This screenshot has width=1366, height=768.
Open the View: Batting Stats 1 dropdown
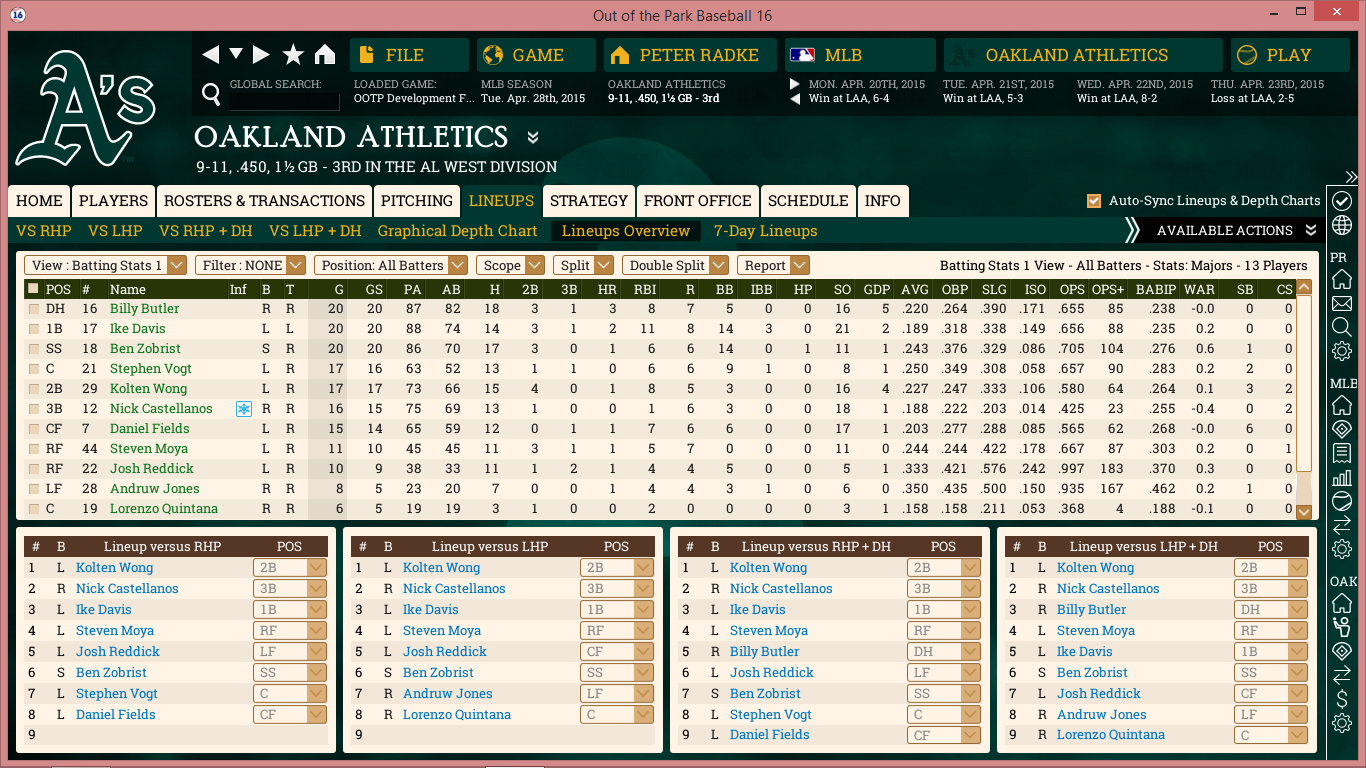[106, 266]
